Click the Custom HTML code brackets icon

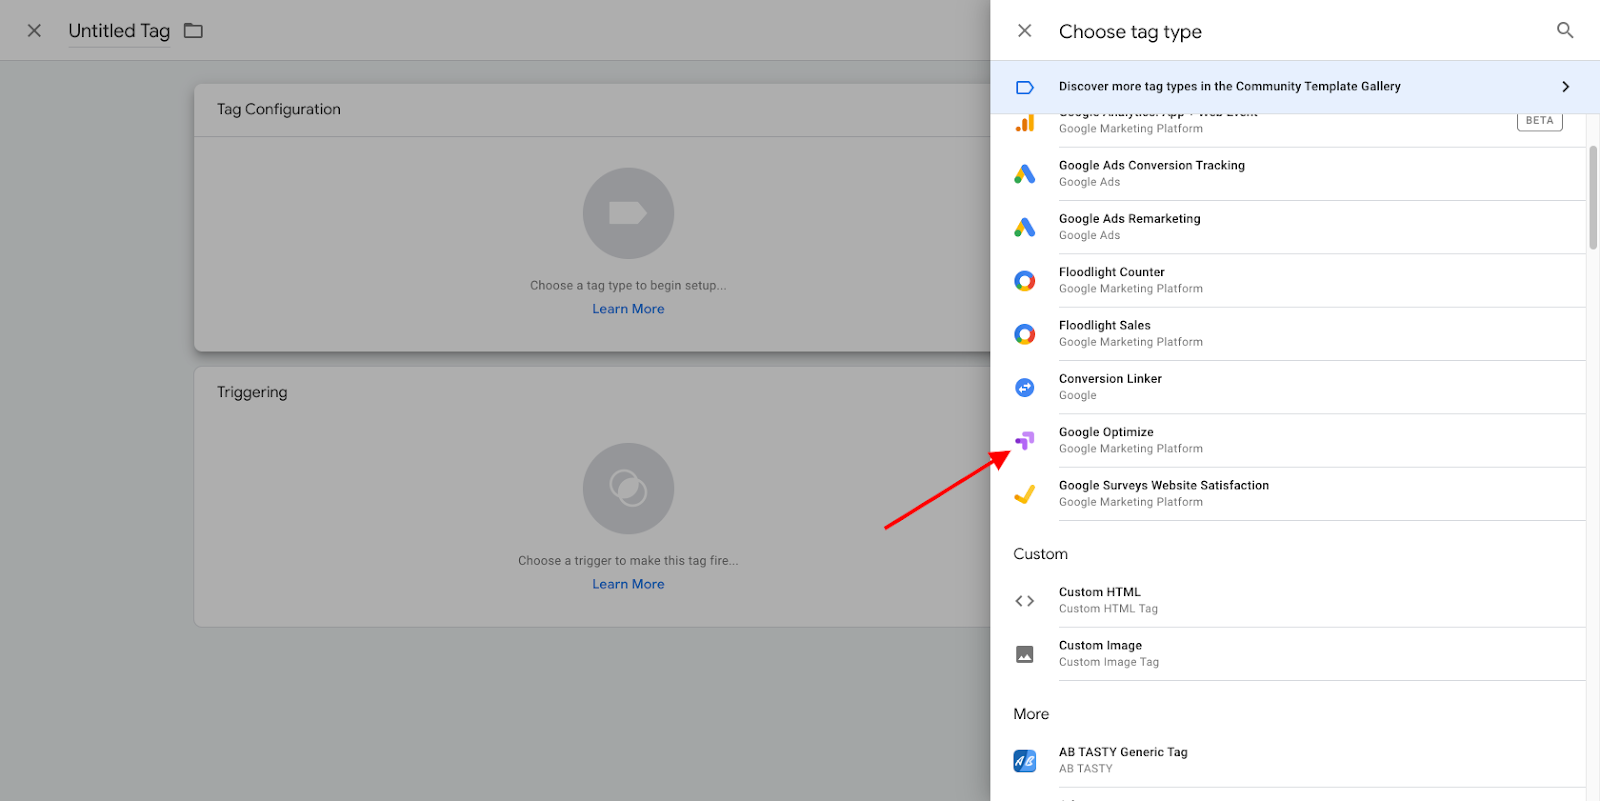[x=1024, y=601]
